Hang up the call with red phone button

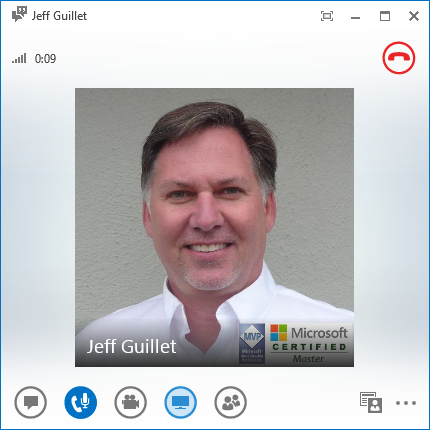pyautogui.click(x=399, y=58)
